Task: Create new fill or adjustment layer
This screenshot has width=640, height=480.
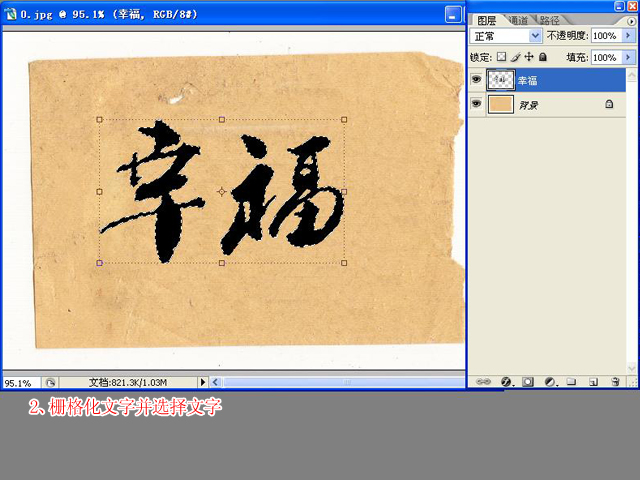Action: coord(549,382)
